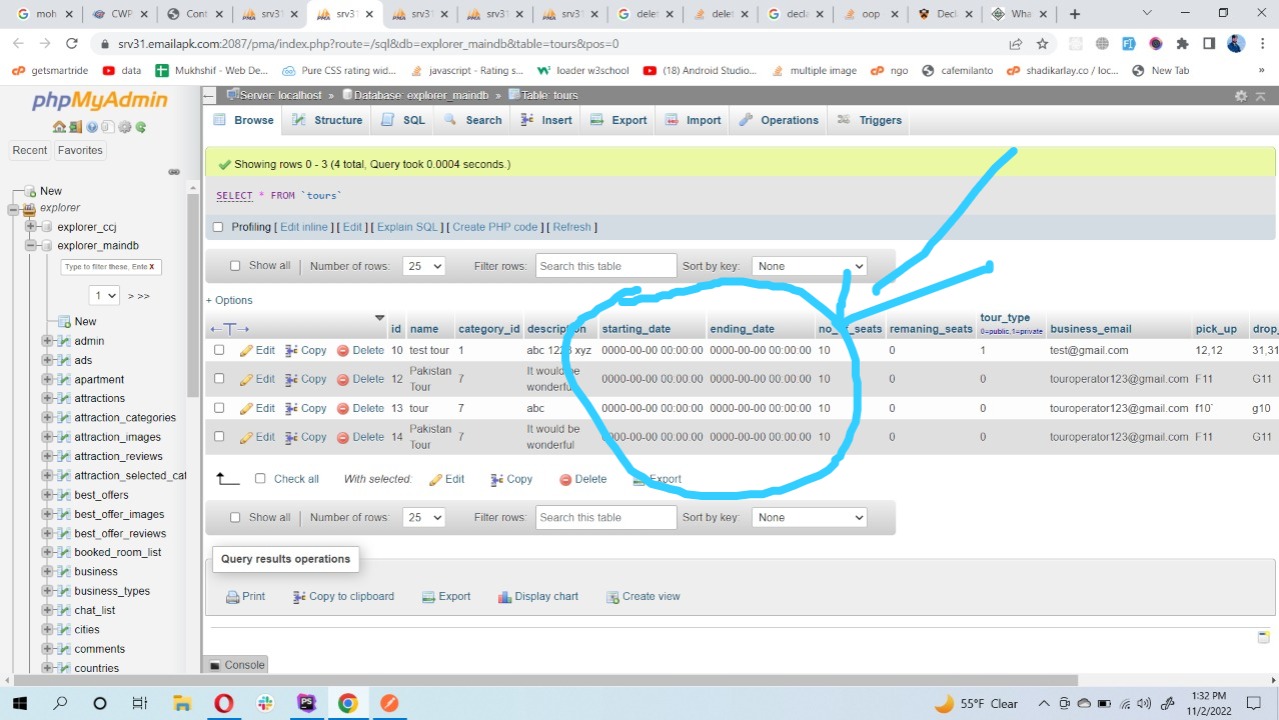The width and height of the screenshot is (1279, 720).
Task: Open the Search tab
Action: [x=472, y=120]
